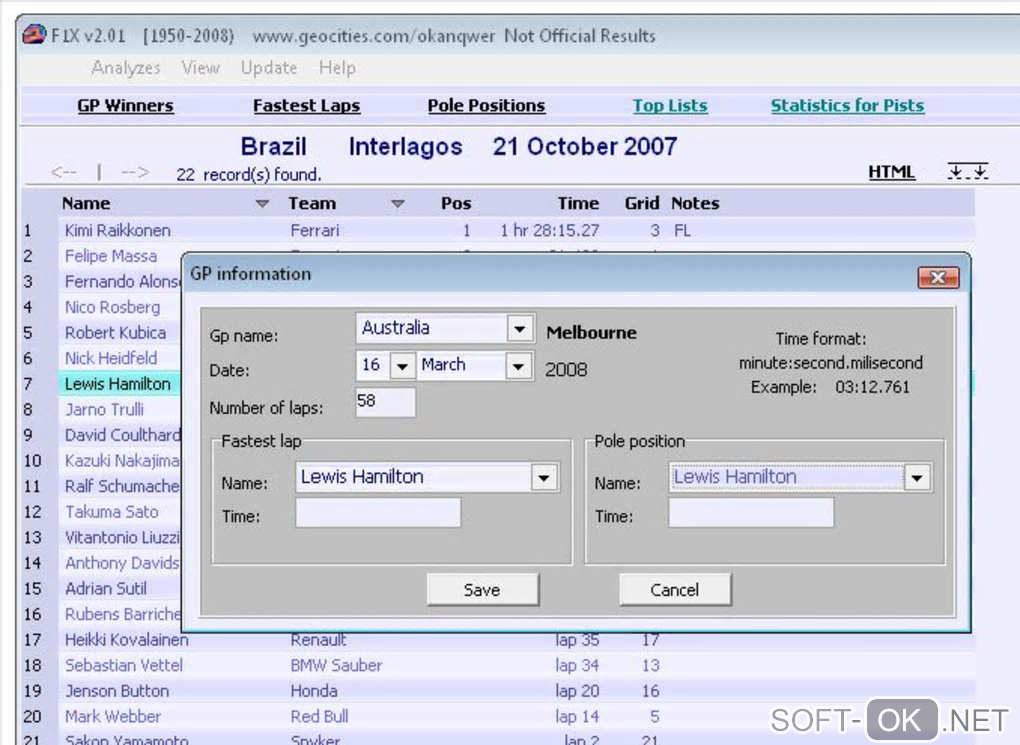This screenshot has height=745, width=1020.
Task: Open the Help menu
Action: click(337, 68)
